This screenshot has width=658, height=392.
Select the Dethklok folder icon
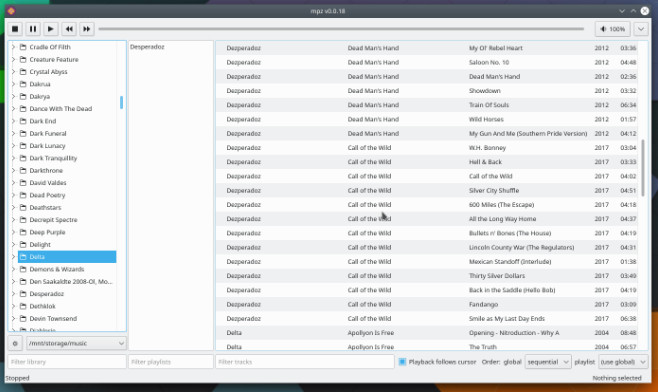(x=24, y=306)
